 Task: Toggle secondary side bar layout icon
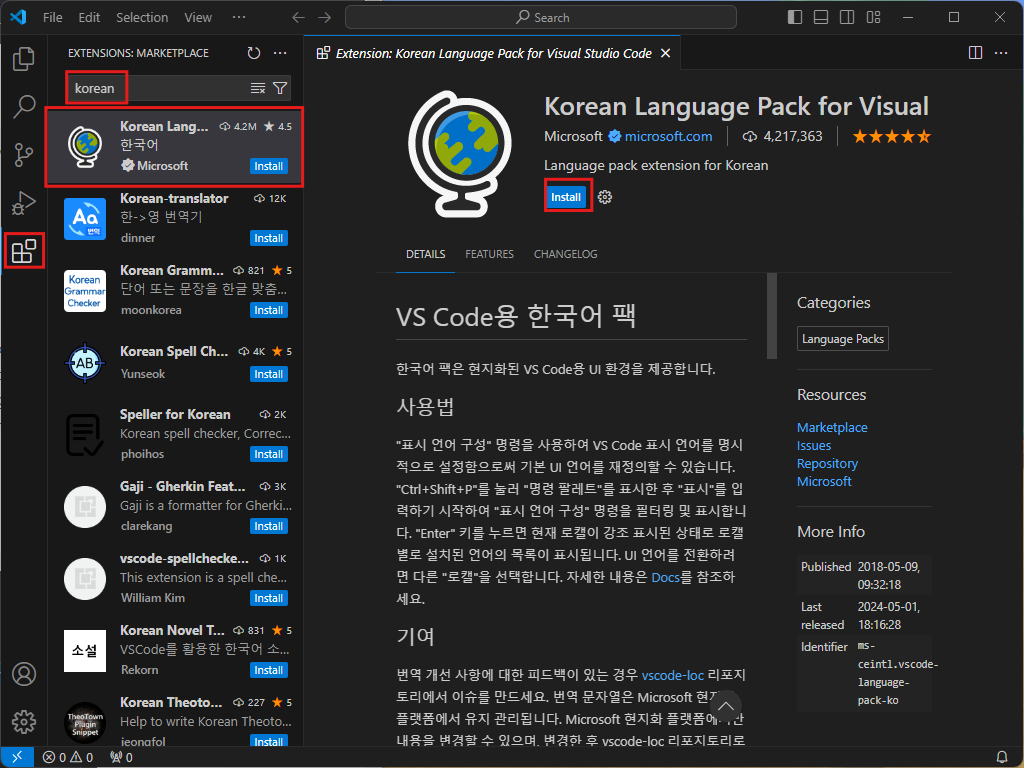pyautogui.click(x=847, y=18)
